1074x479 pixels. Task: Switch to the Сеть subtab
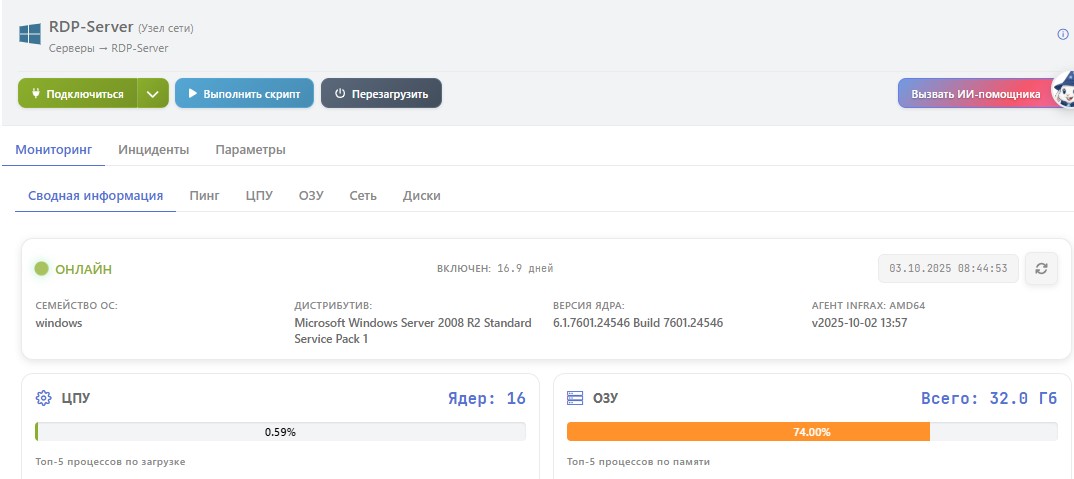click(363, 196)
